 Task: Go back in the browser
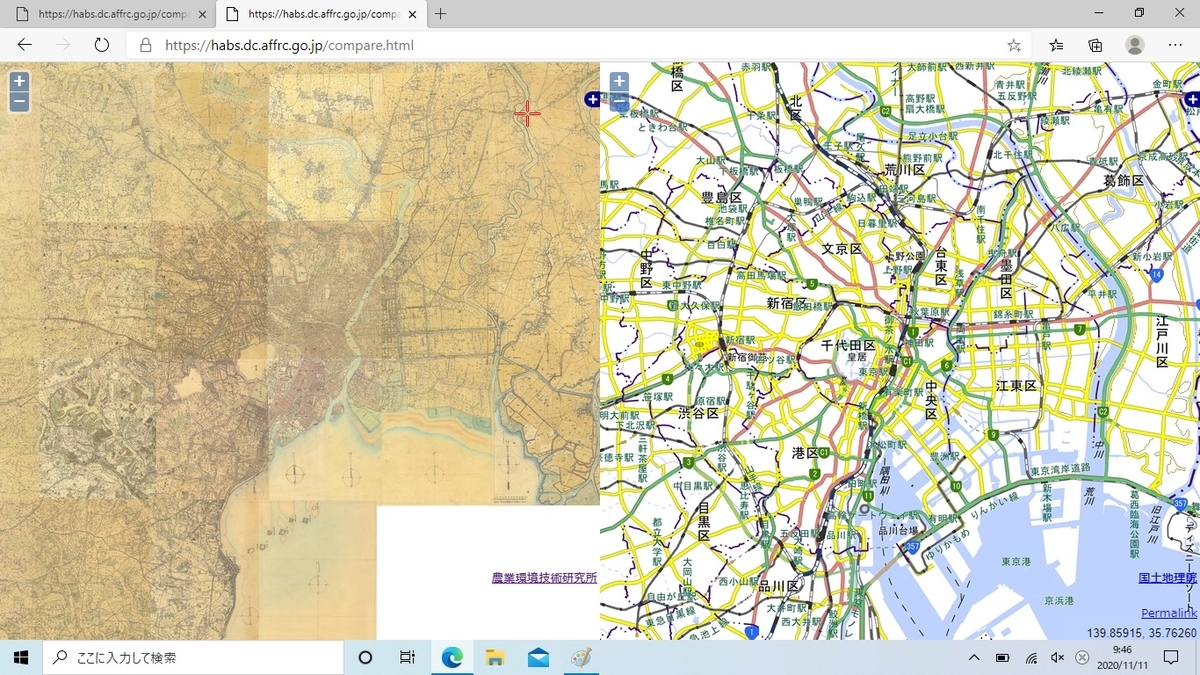tap(25, 45)
